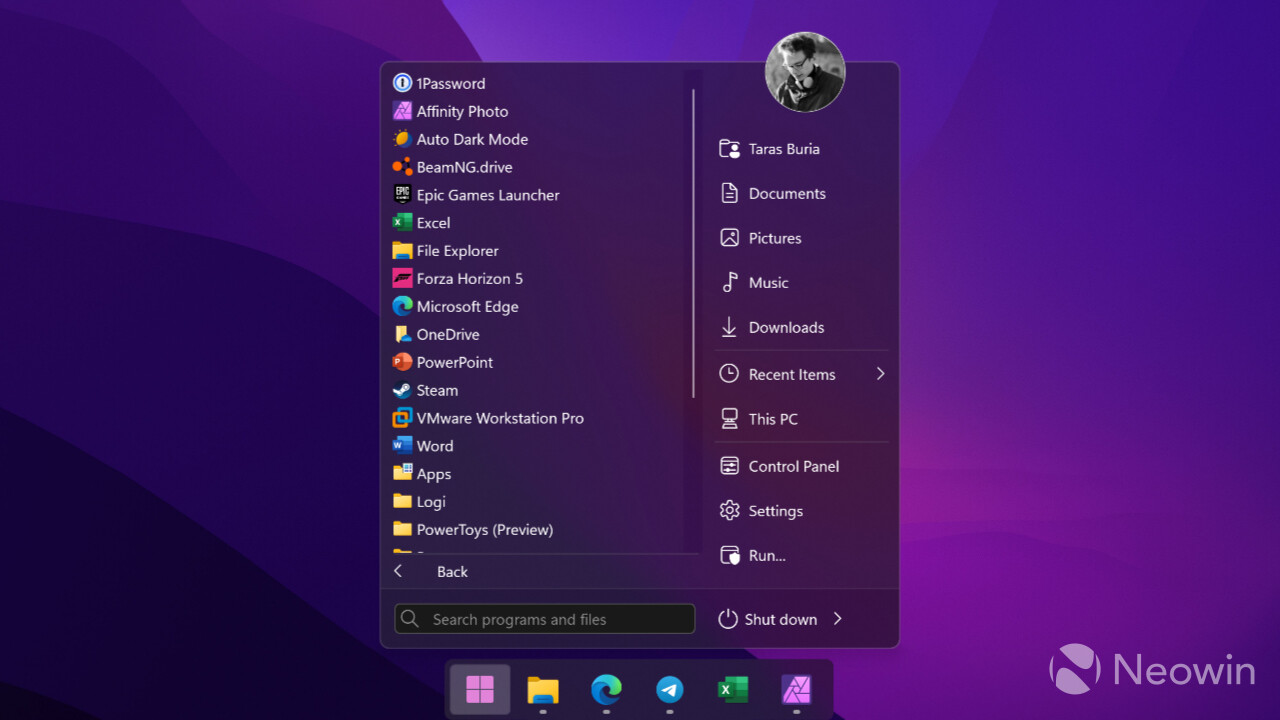Click the Microsoft Edge list icon
1280x720 pixels.
pos(402,307)
